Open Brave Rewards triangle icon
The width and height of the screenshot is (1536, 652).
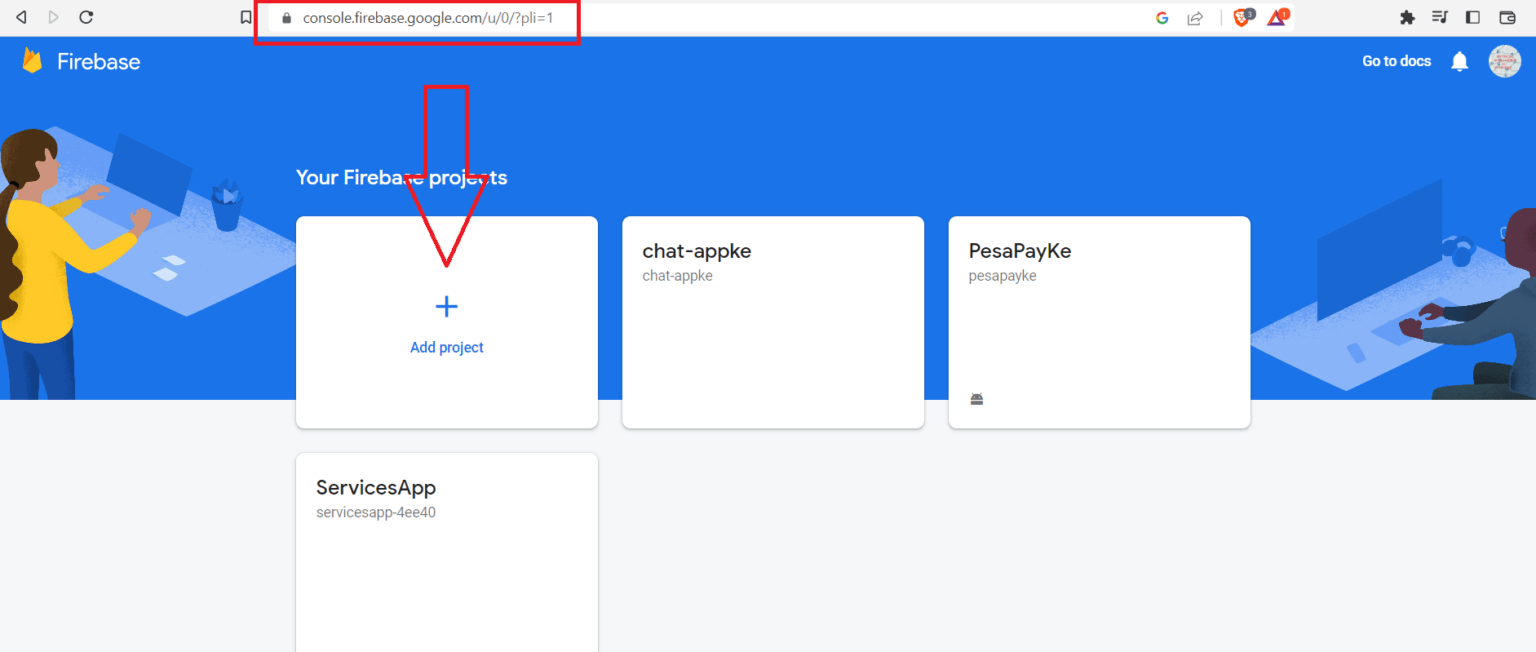(1277, 17)
